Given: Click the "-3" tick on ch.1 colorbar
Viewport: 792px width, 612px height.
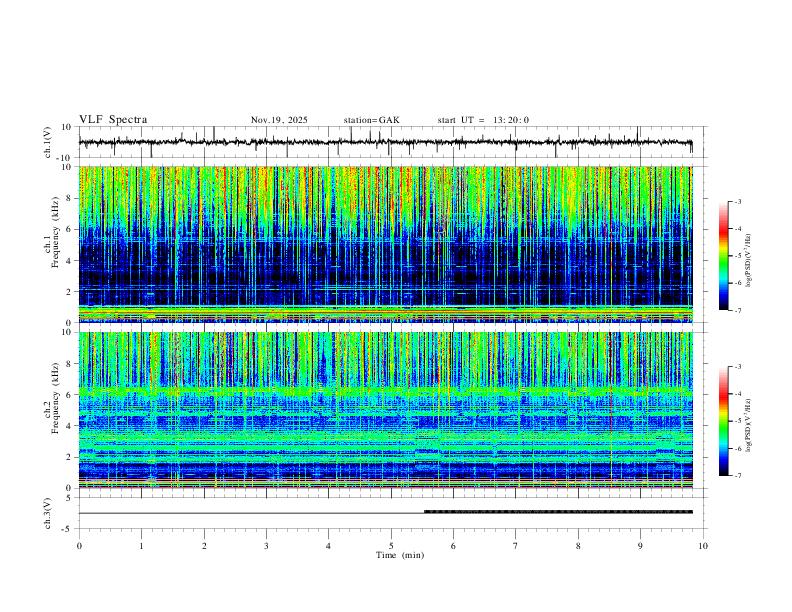Looking at the screenshot, I should pos(737,201).
